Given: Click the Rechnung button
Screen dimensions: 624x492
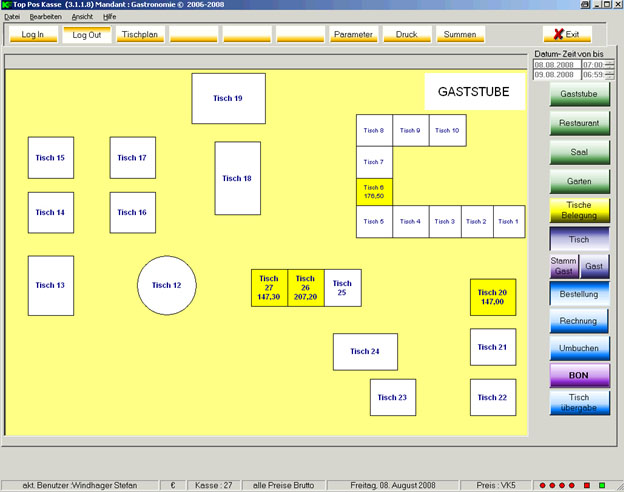Looking at the screenshot, I should (579, 321).
